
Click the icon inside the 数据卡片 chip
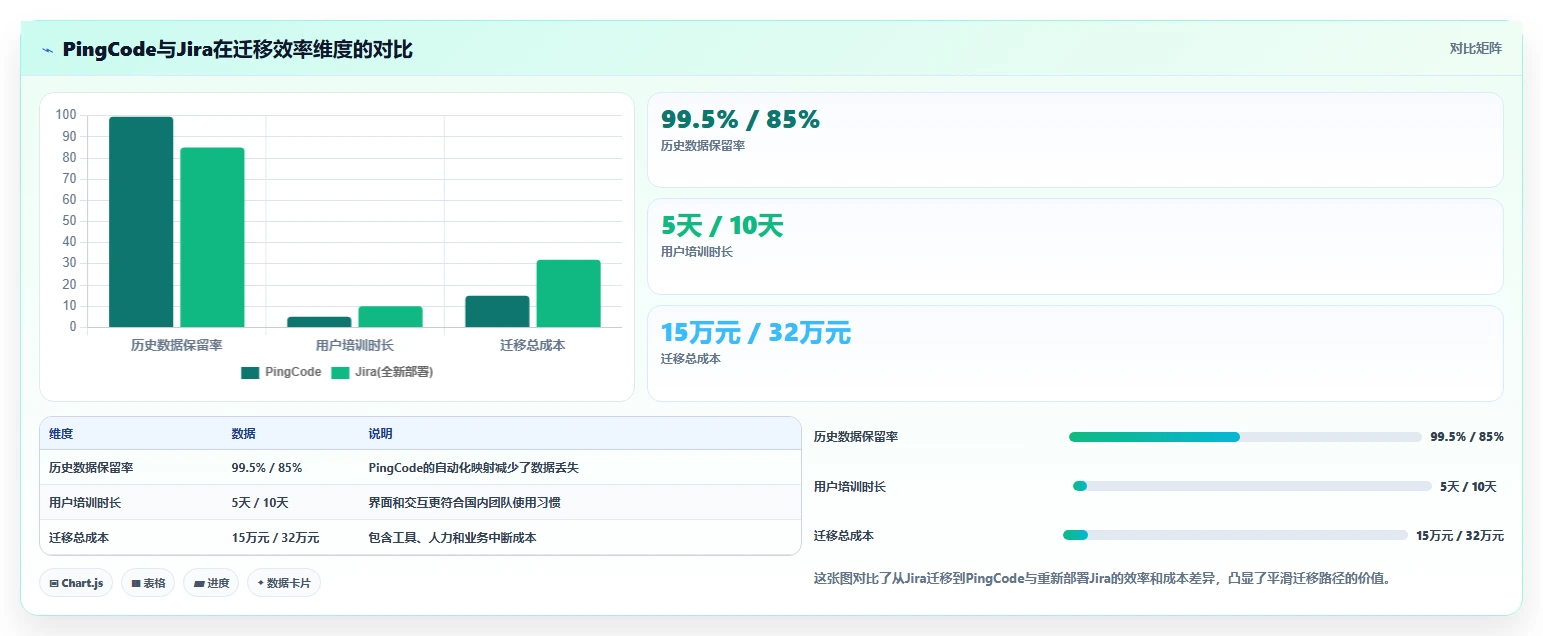click(260, 583)
